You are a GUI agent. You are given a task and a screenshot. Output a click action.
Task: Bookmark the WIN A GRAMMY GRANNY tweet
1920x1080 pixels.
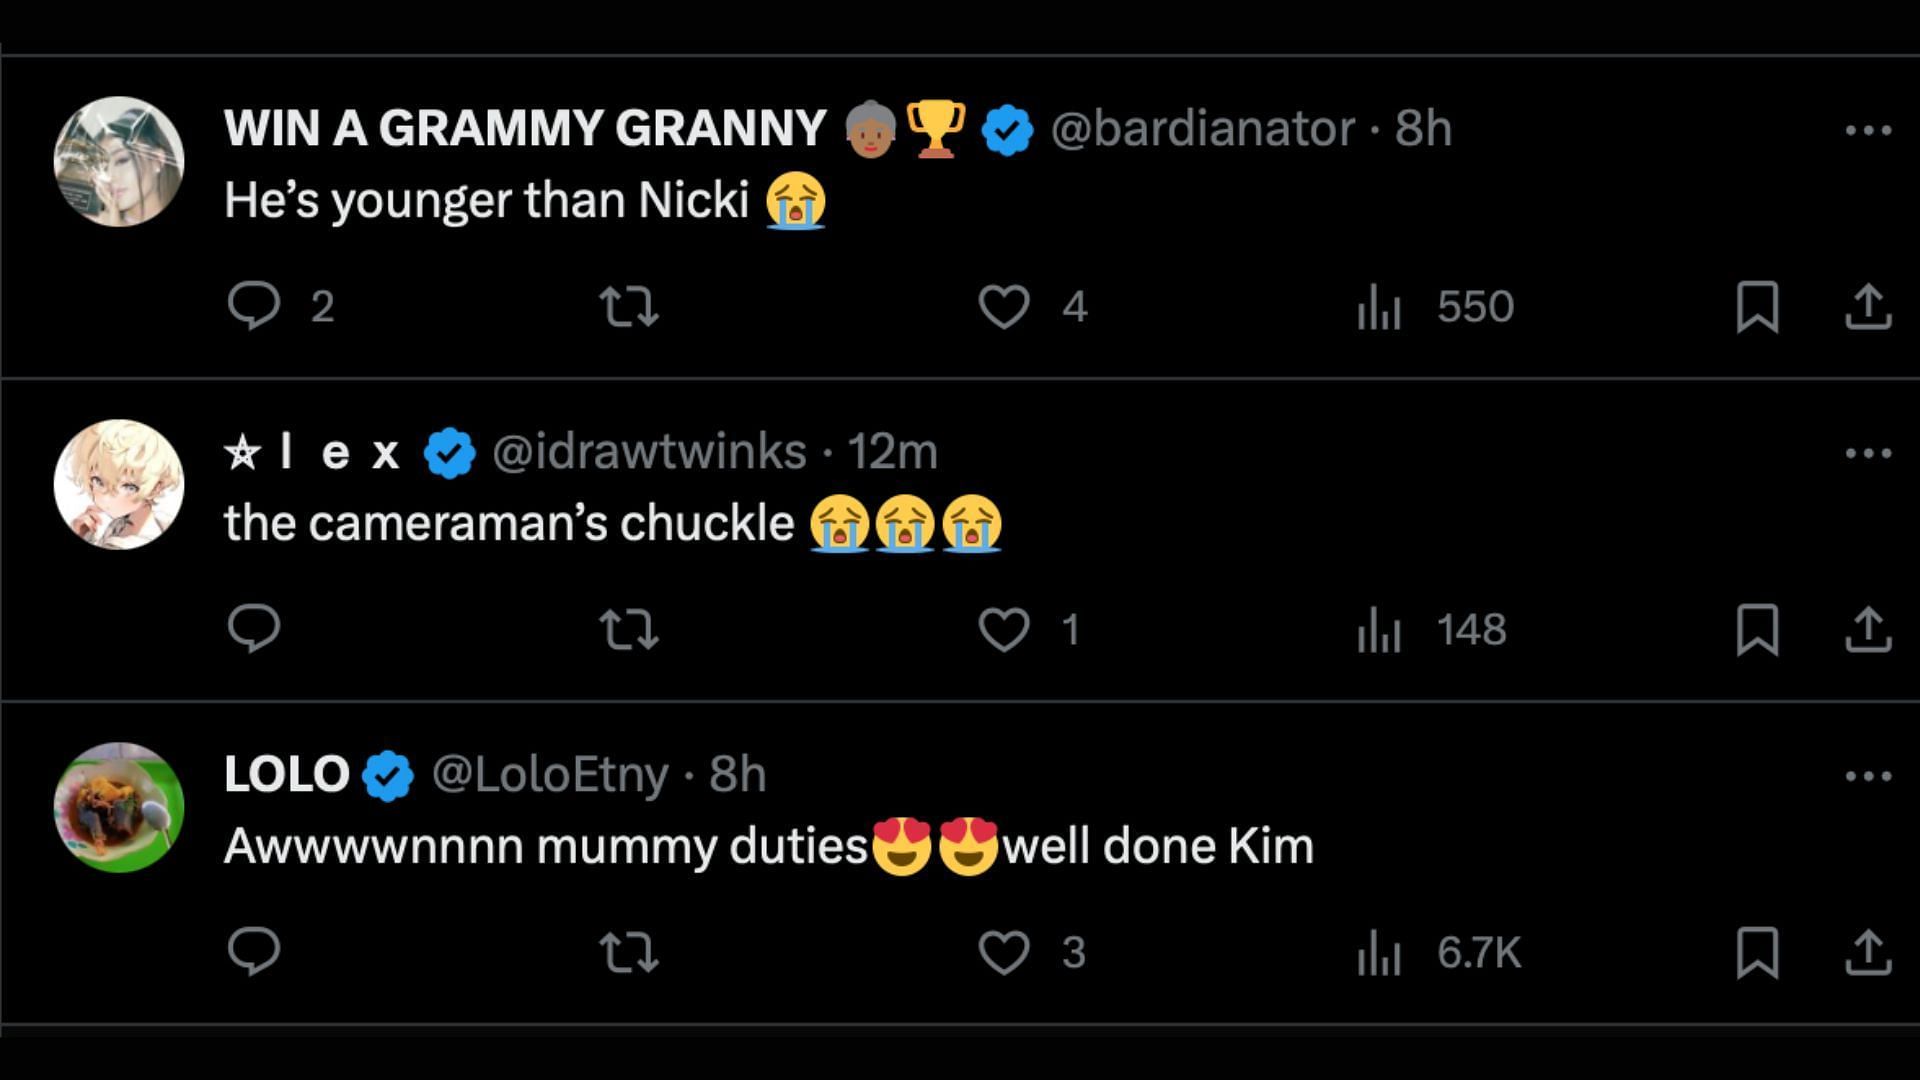pos(1757,306)
